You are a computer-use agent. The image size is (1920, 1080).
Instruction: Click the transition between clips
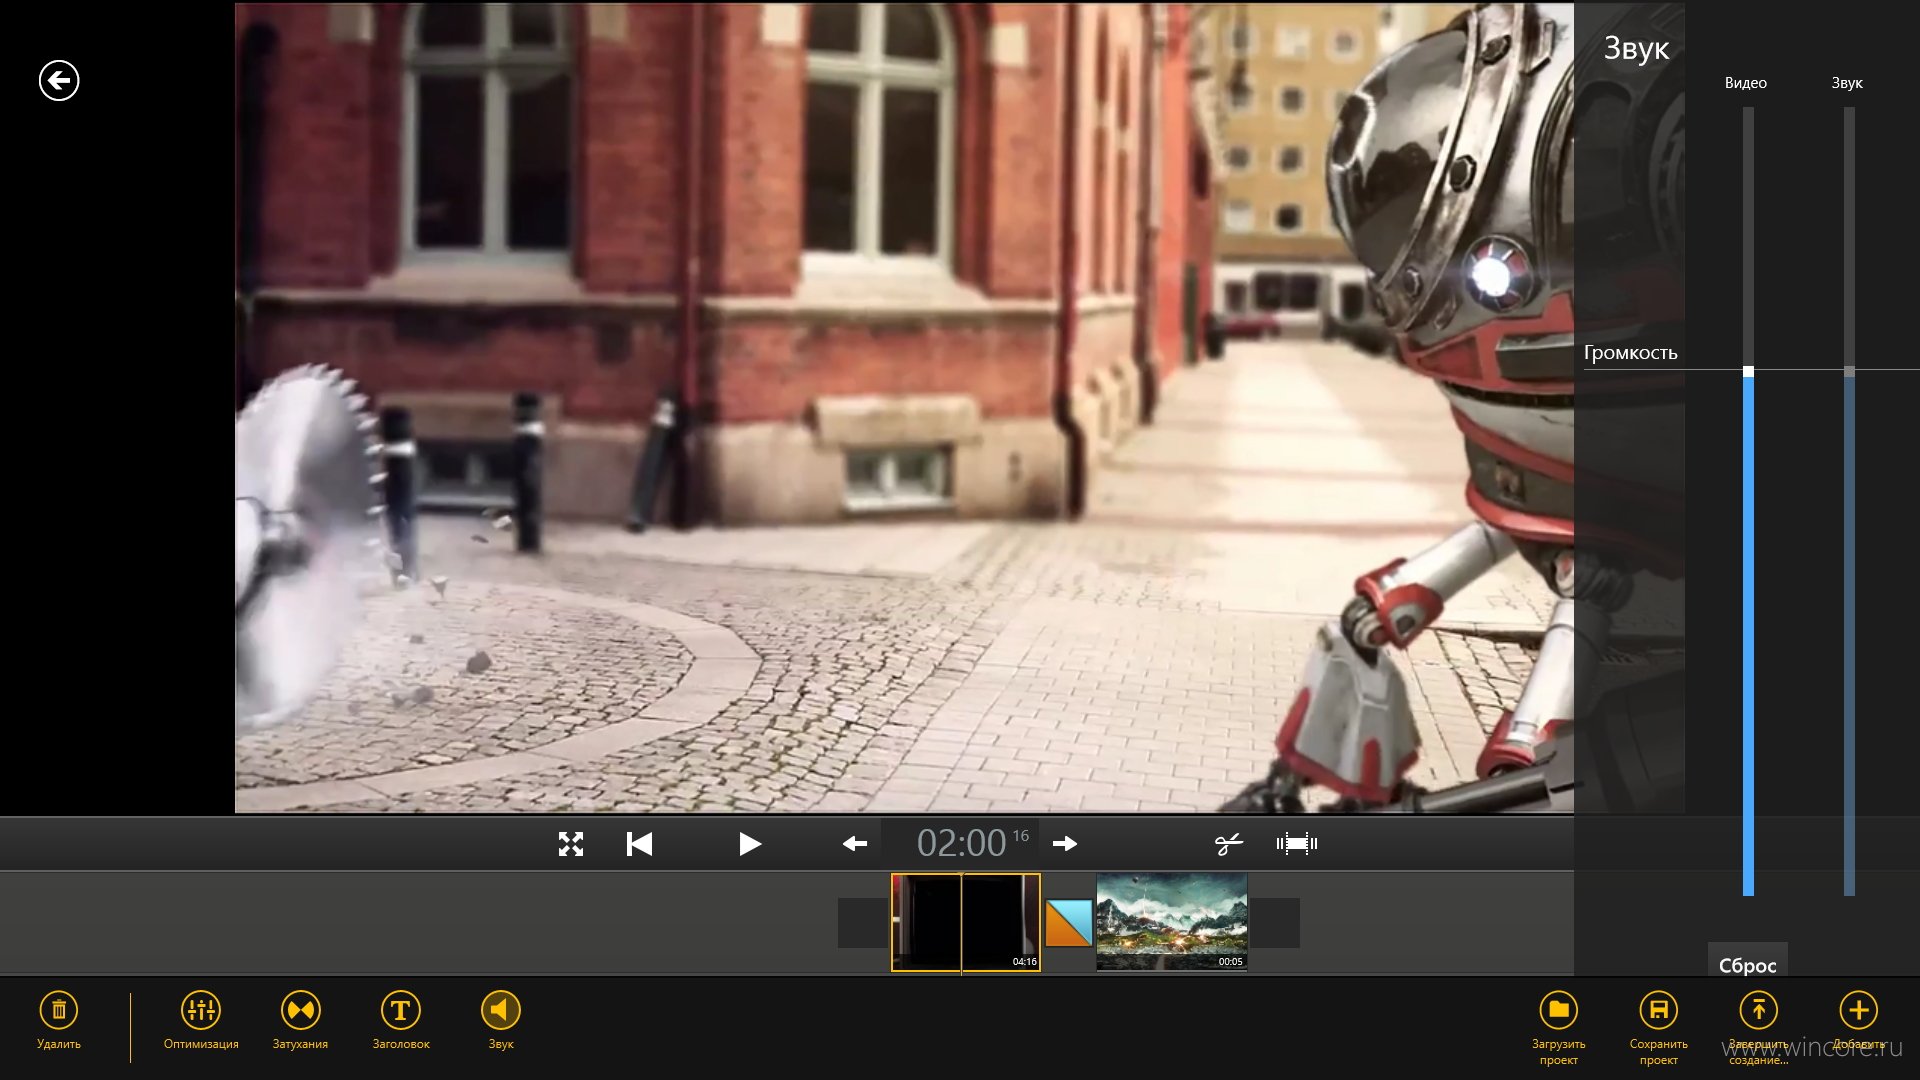1068,923
